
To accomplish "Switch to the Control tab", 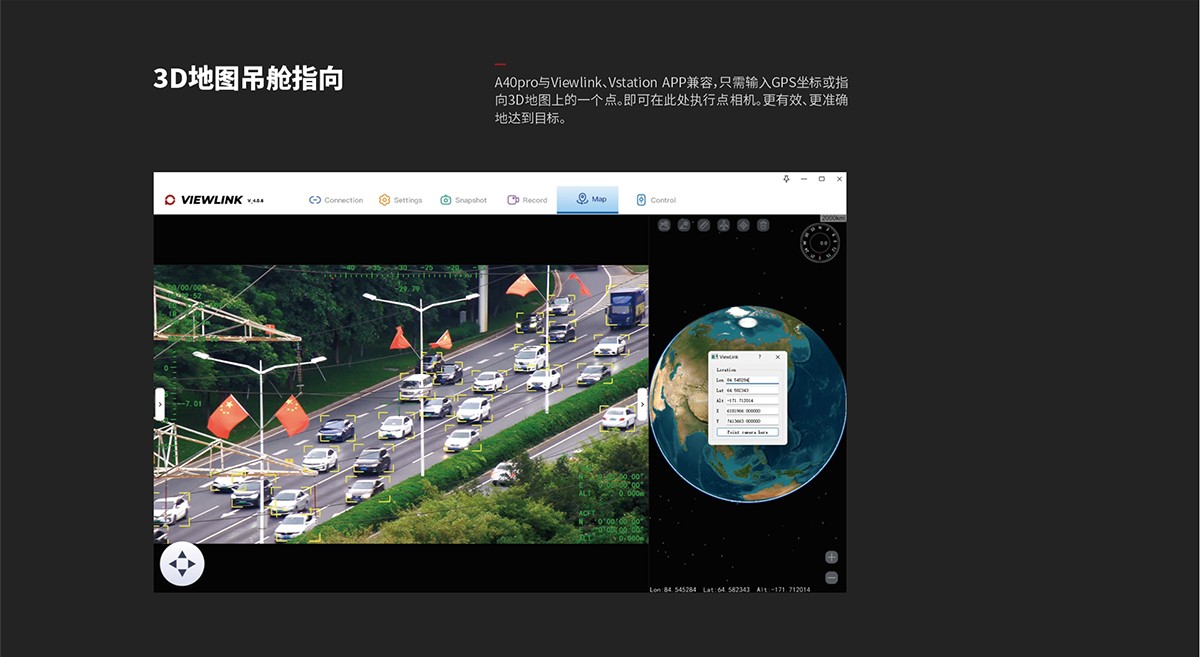I will coord(656,200).
